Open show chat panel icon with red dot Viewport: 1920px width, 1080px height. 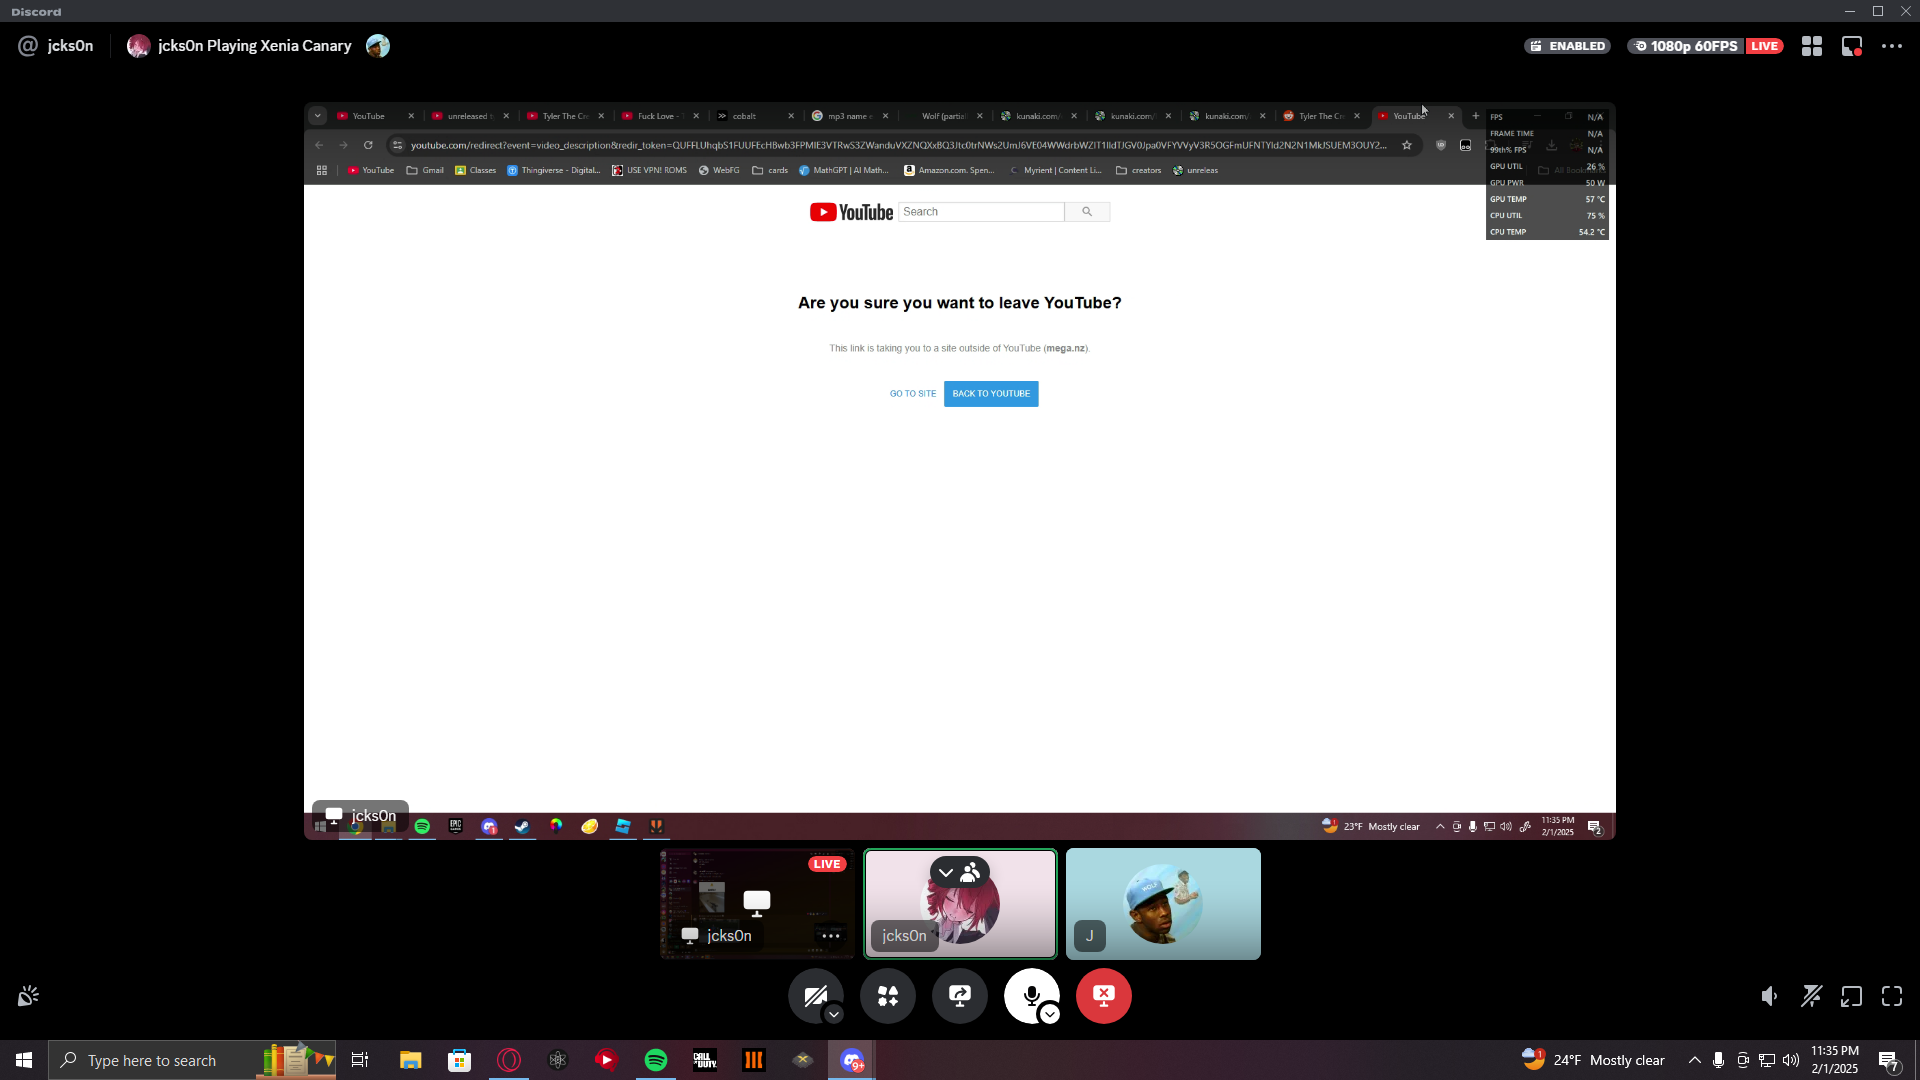point(1852,46)
